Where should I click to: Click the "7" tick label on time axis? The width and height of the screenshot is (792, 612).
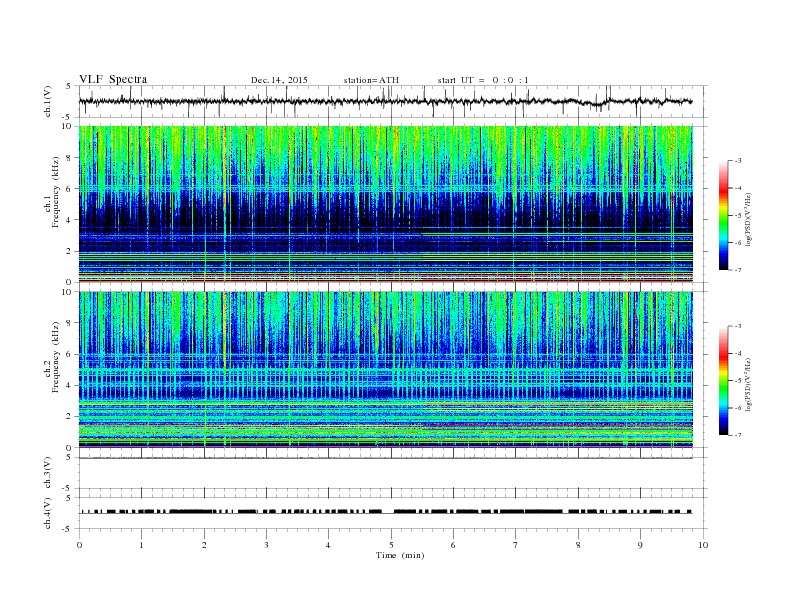516,545
